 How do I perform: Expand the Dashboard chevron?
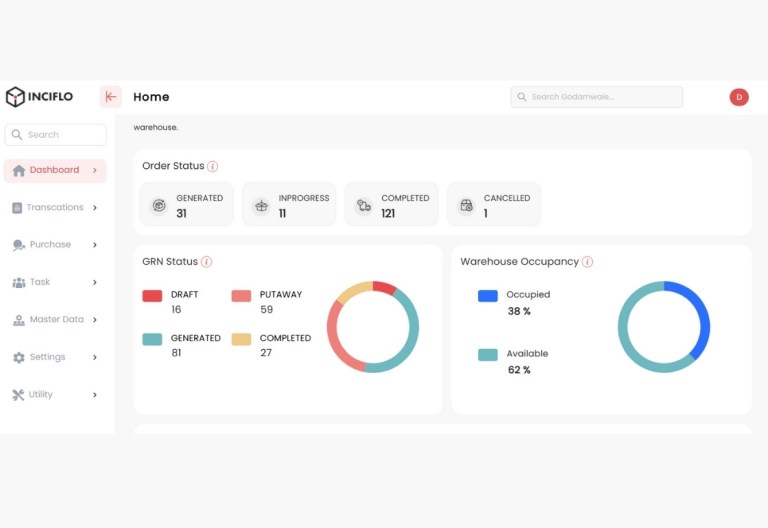[95, 170]
